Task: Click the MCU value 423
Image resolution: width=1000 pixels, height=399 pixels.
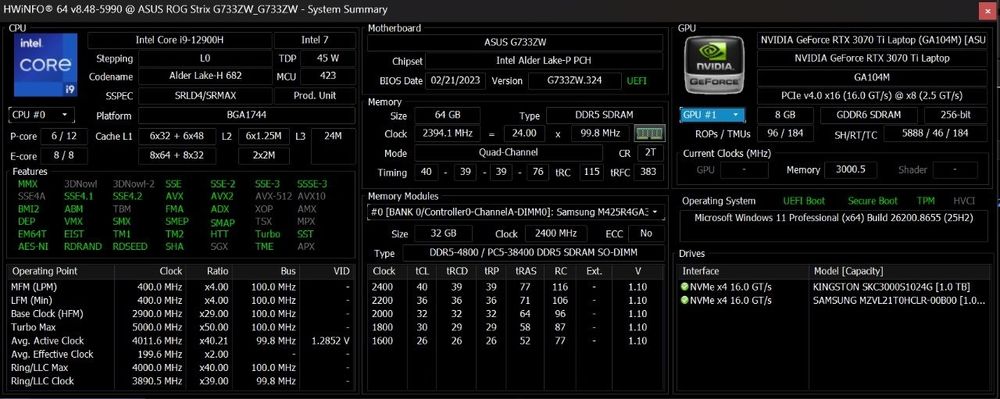Action: (x=328, y=76)
